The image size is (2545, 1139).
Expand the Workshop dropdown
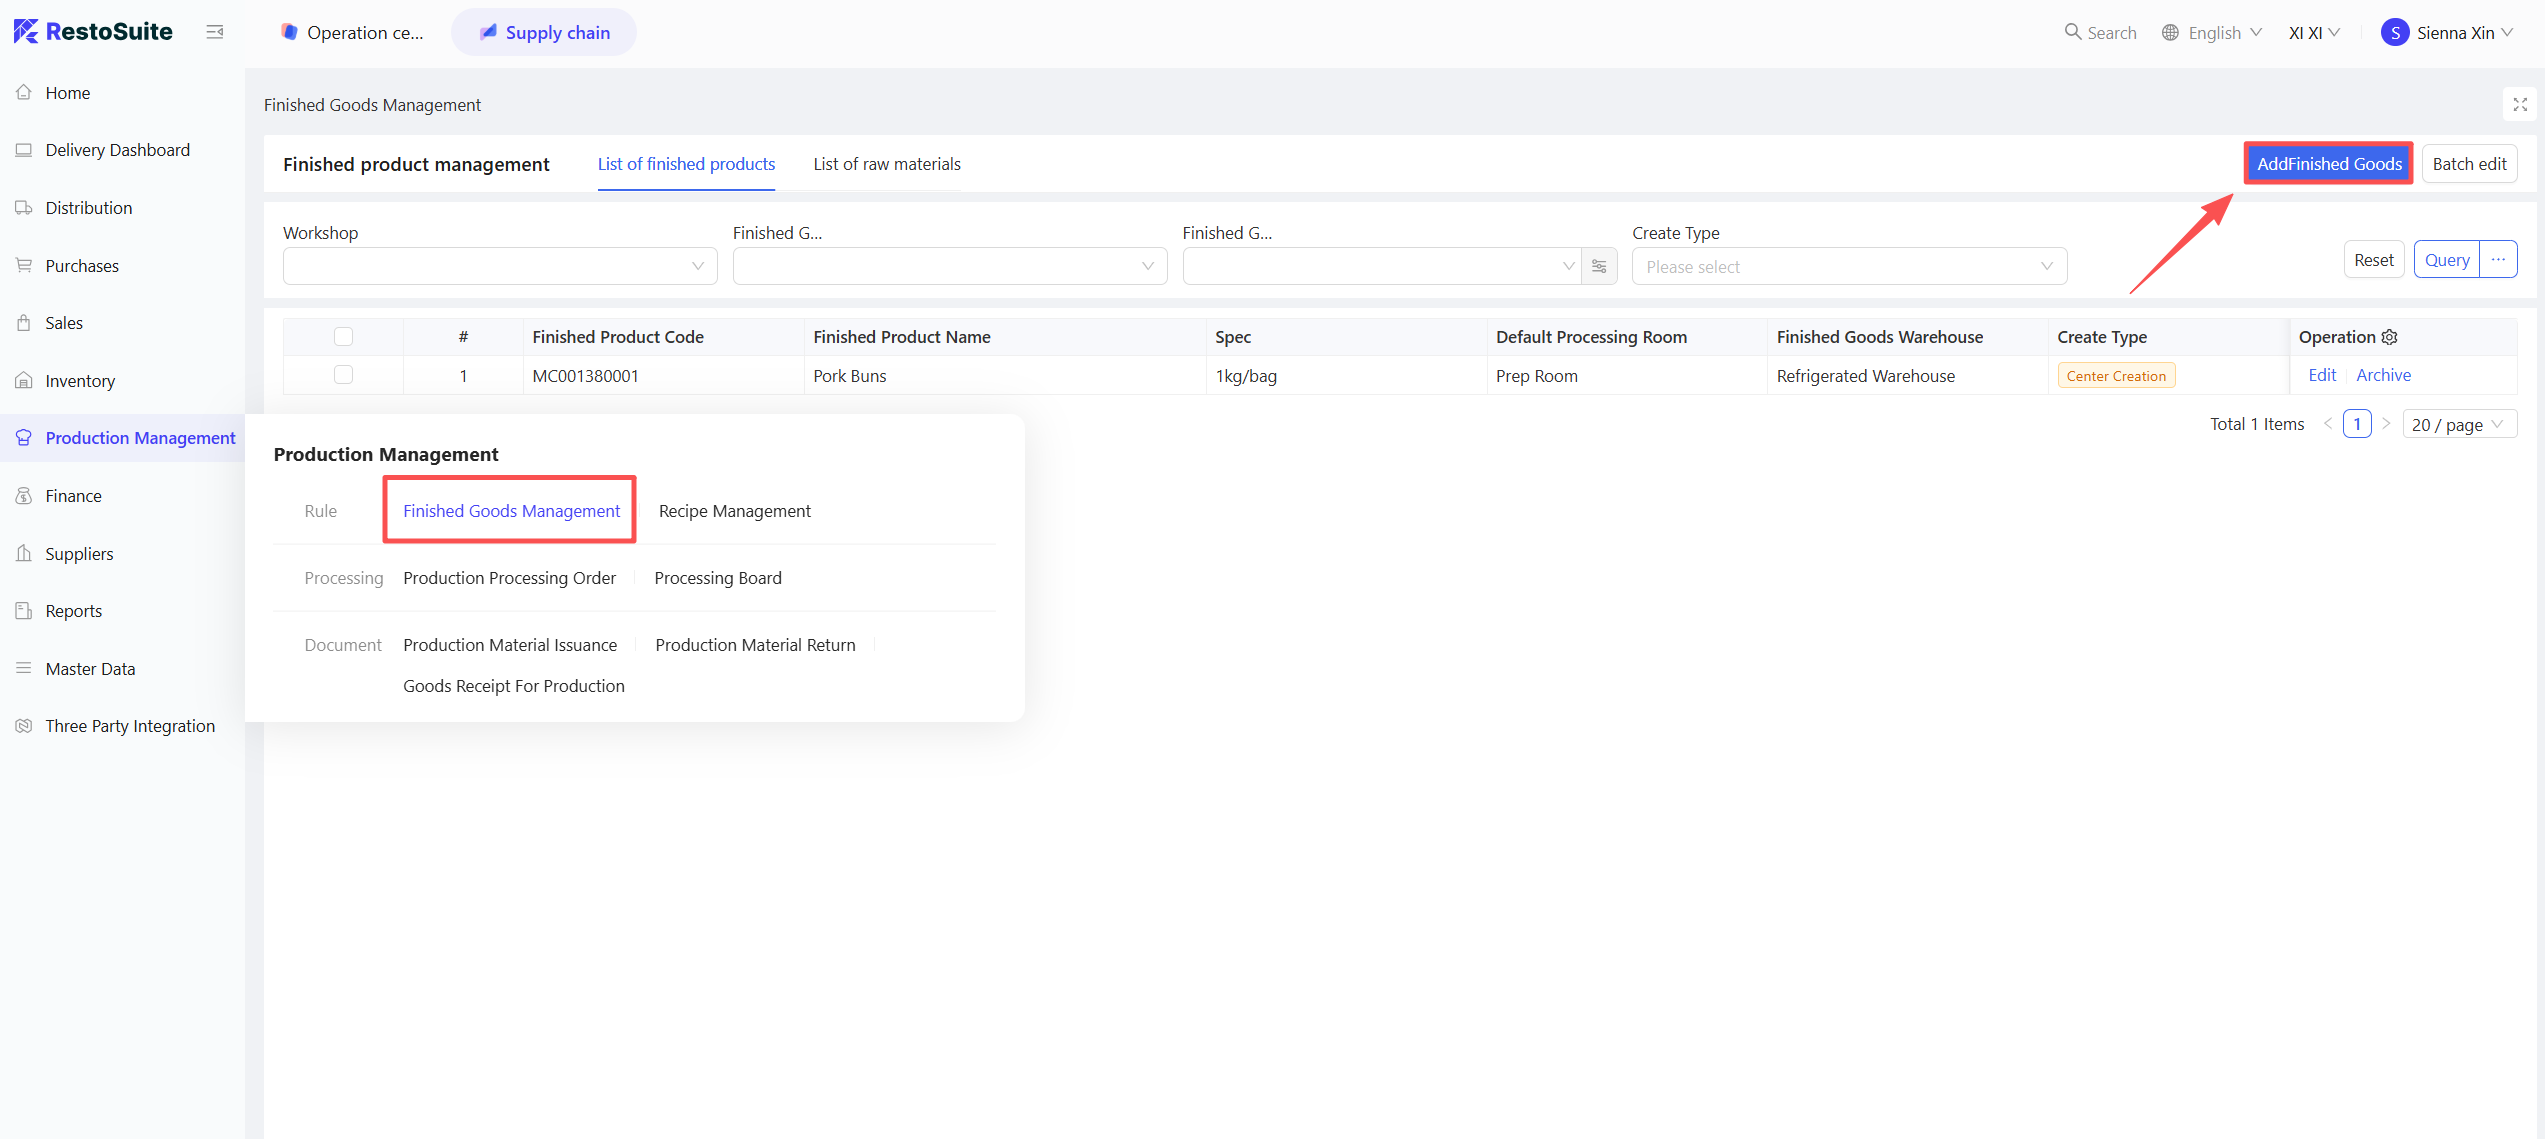(x=499, y=266)
